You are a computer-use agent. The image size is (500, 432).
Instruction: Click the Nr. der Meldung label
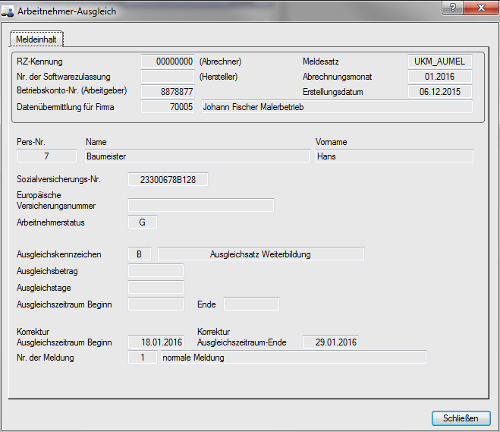[x=45, y=358]
